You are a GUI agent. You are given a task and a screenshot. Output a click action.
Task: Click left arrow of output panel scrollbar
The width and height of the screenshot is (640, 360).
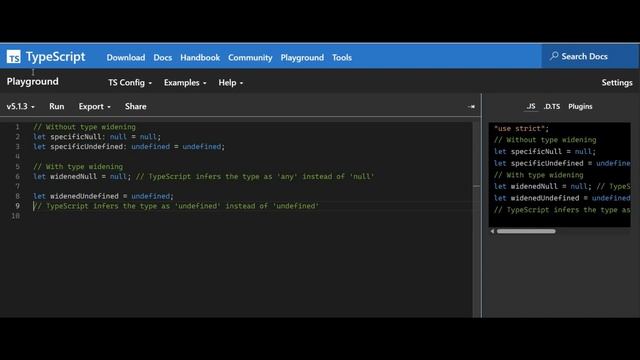click(492, 231)
